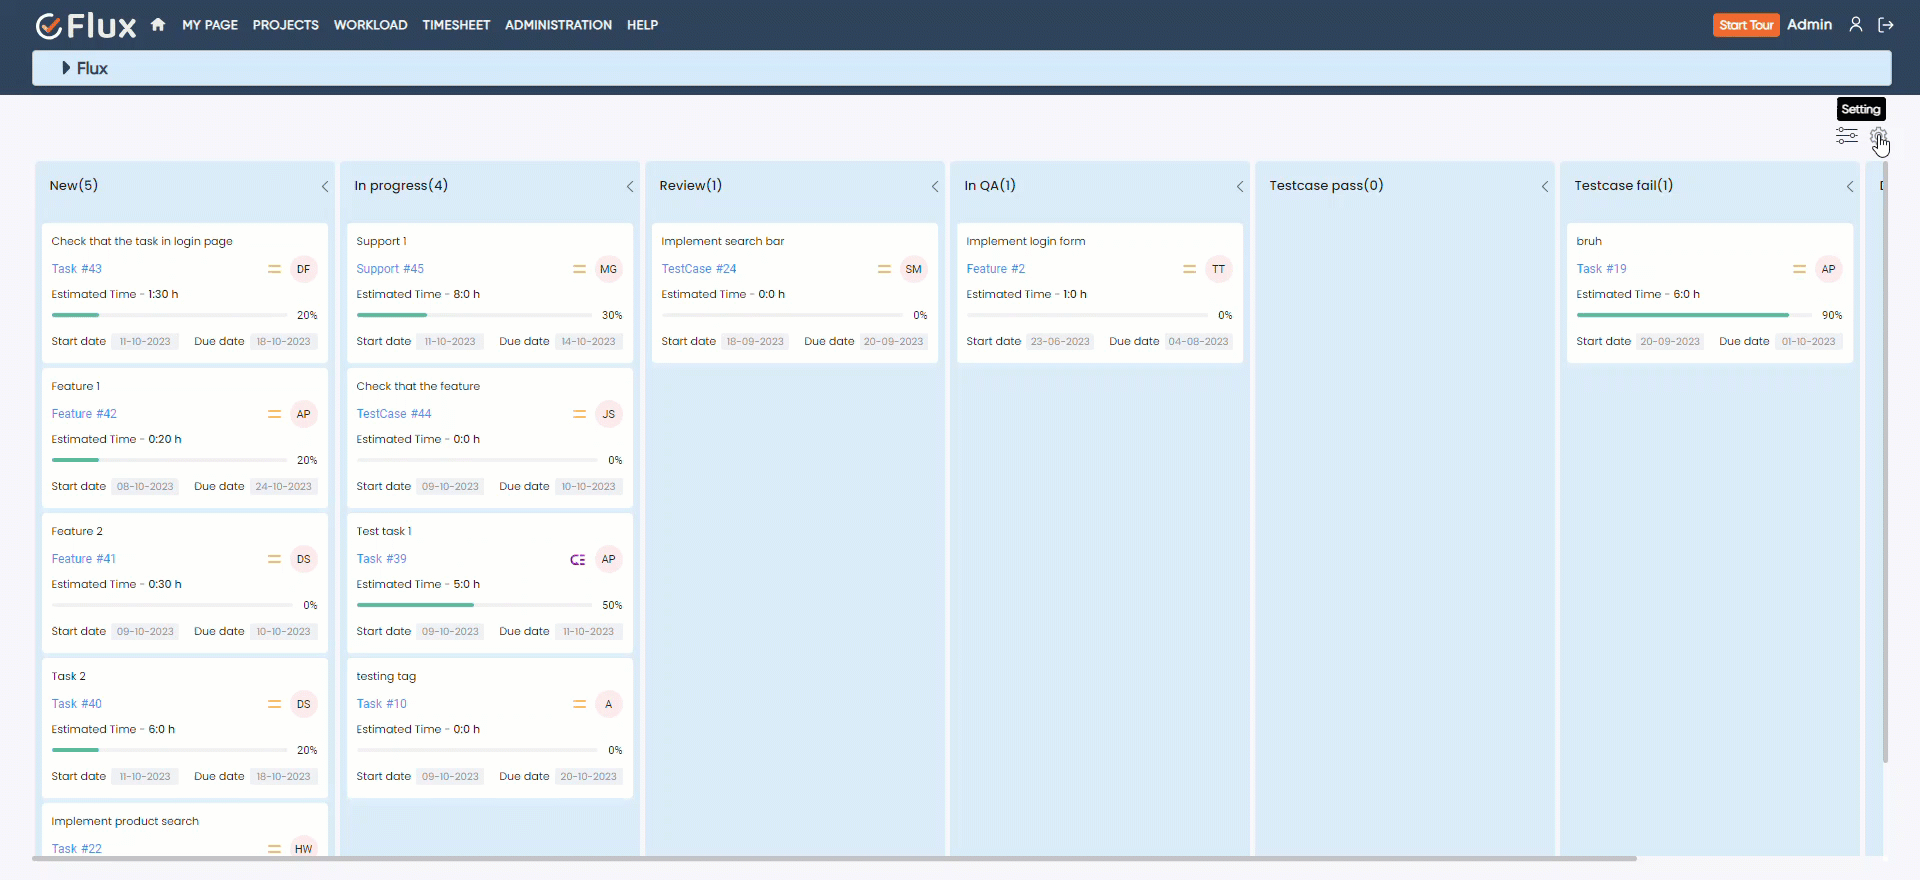Viewport: 1920px width, 880px height.
Task: Expand the Flux project breadcrumb
Action: [x=66, y=68]
